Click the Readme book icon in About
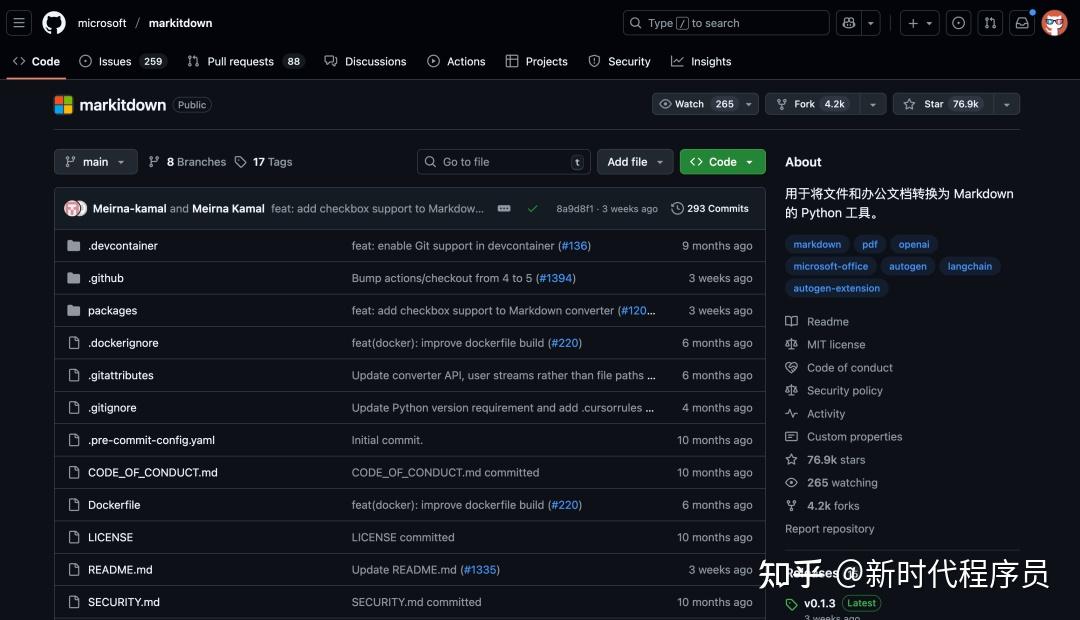Screen dimensions: 1080x620 coord(791,321)
